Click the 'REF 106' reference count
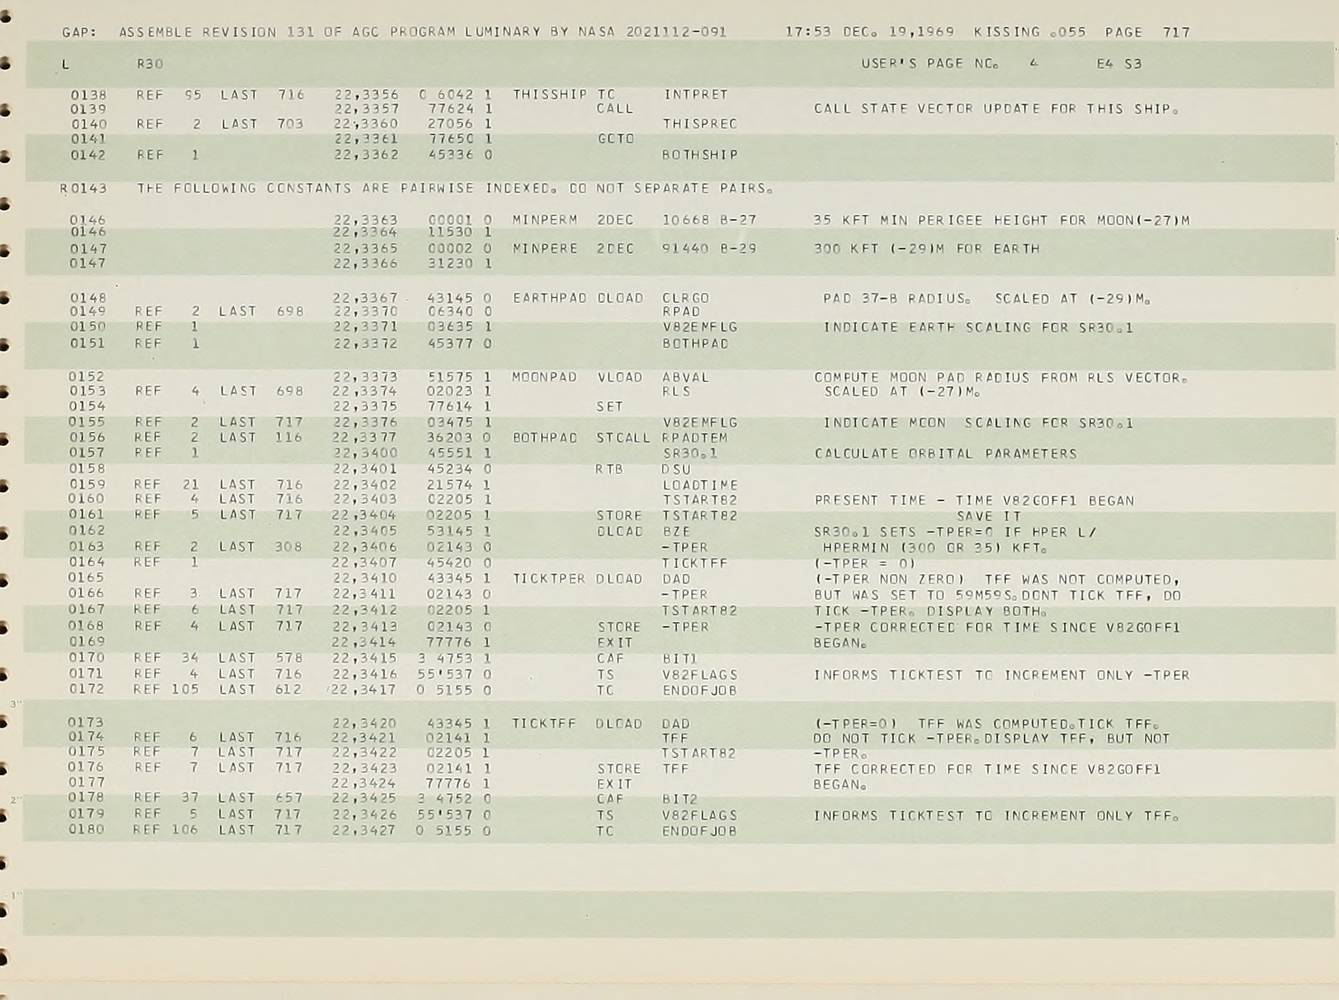The image size is (1339, 1000). coord(166,830)
